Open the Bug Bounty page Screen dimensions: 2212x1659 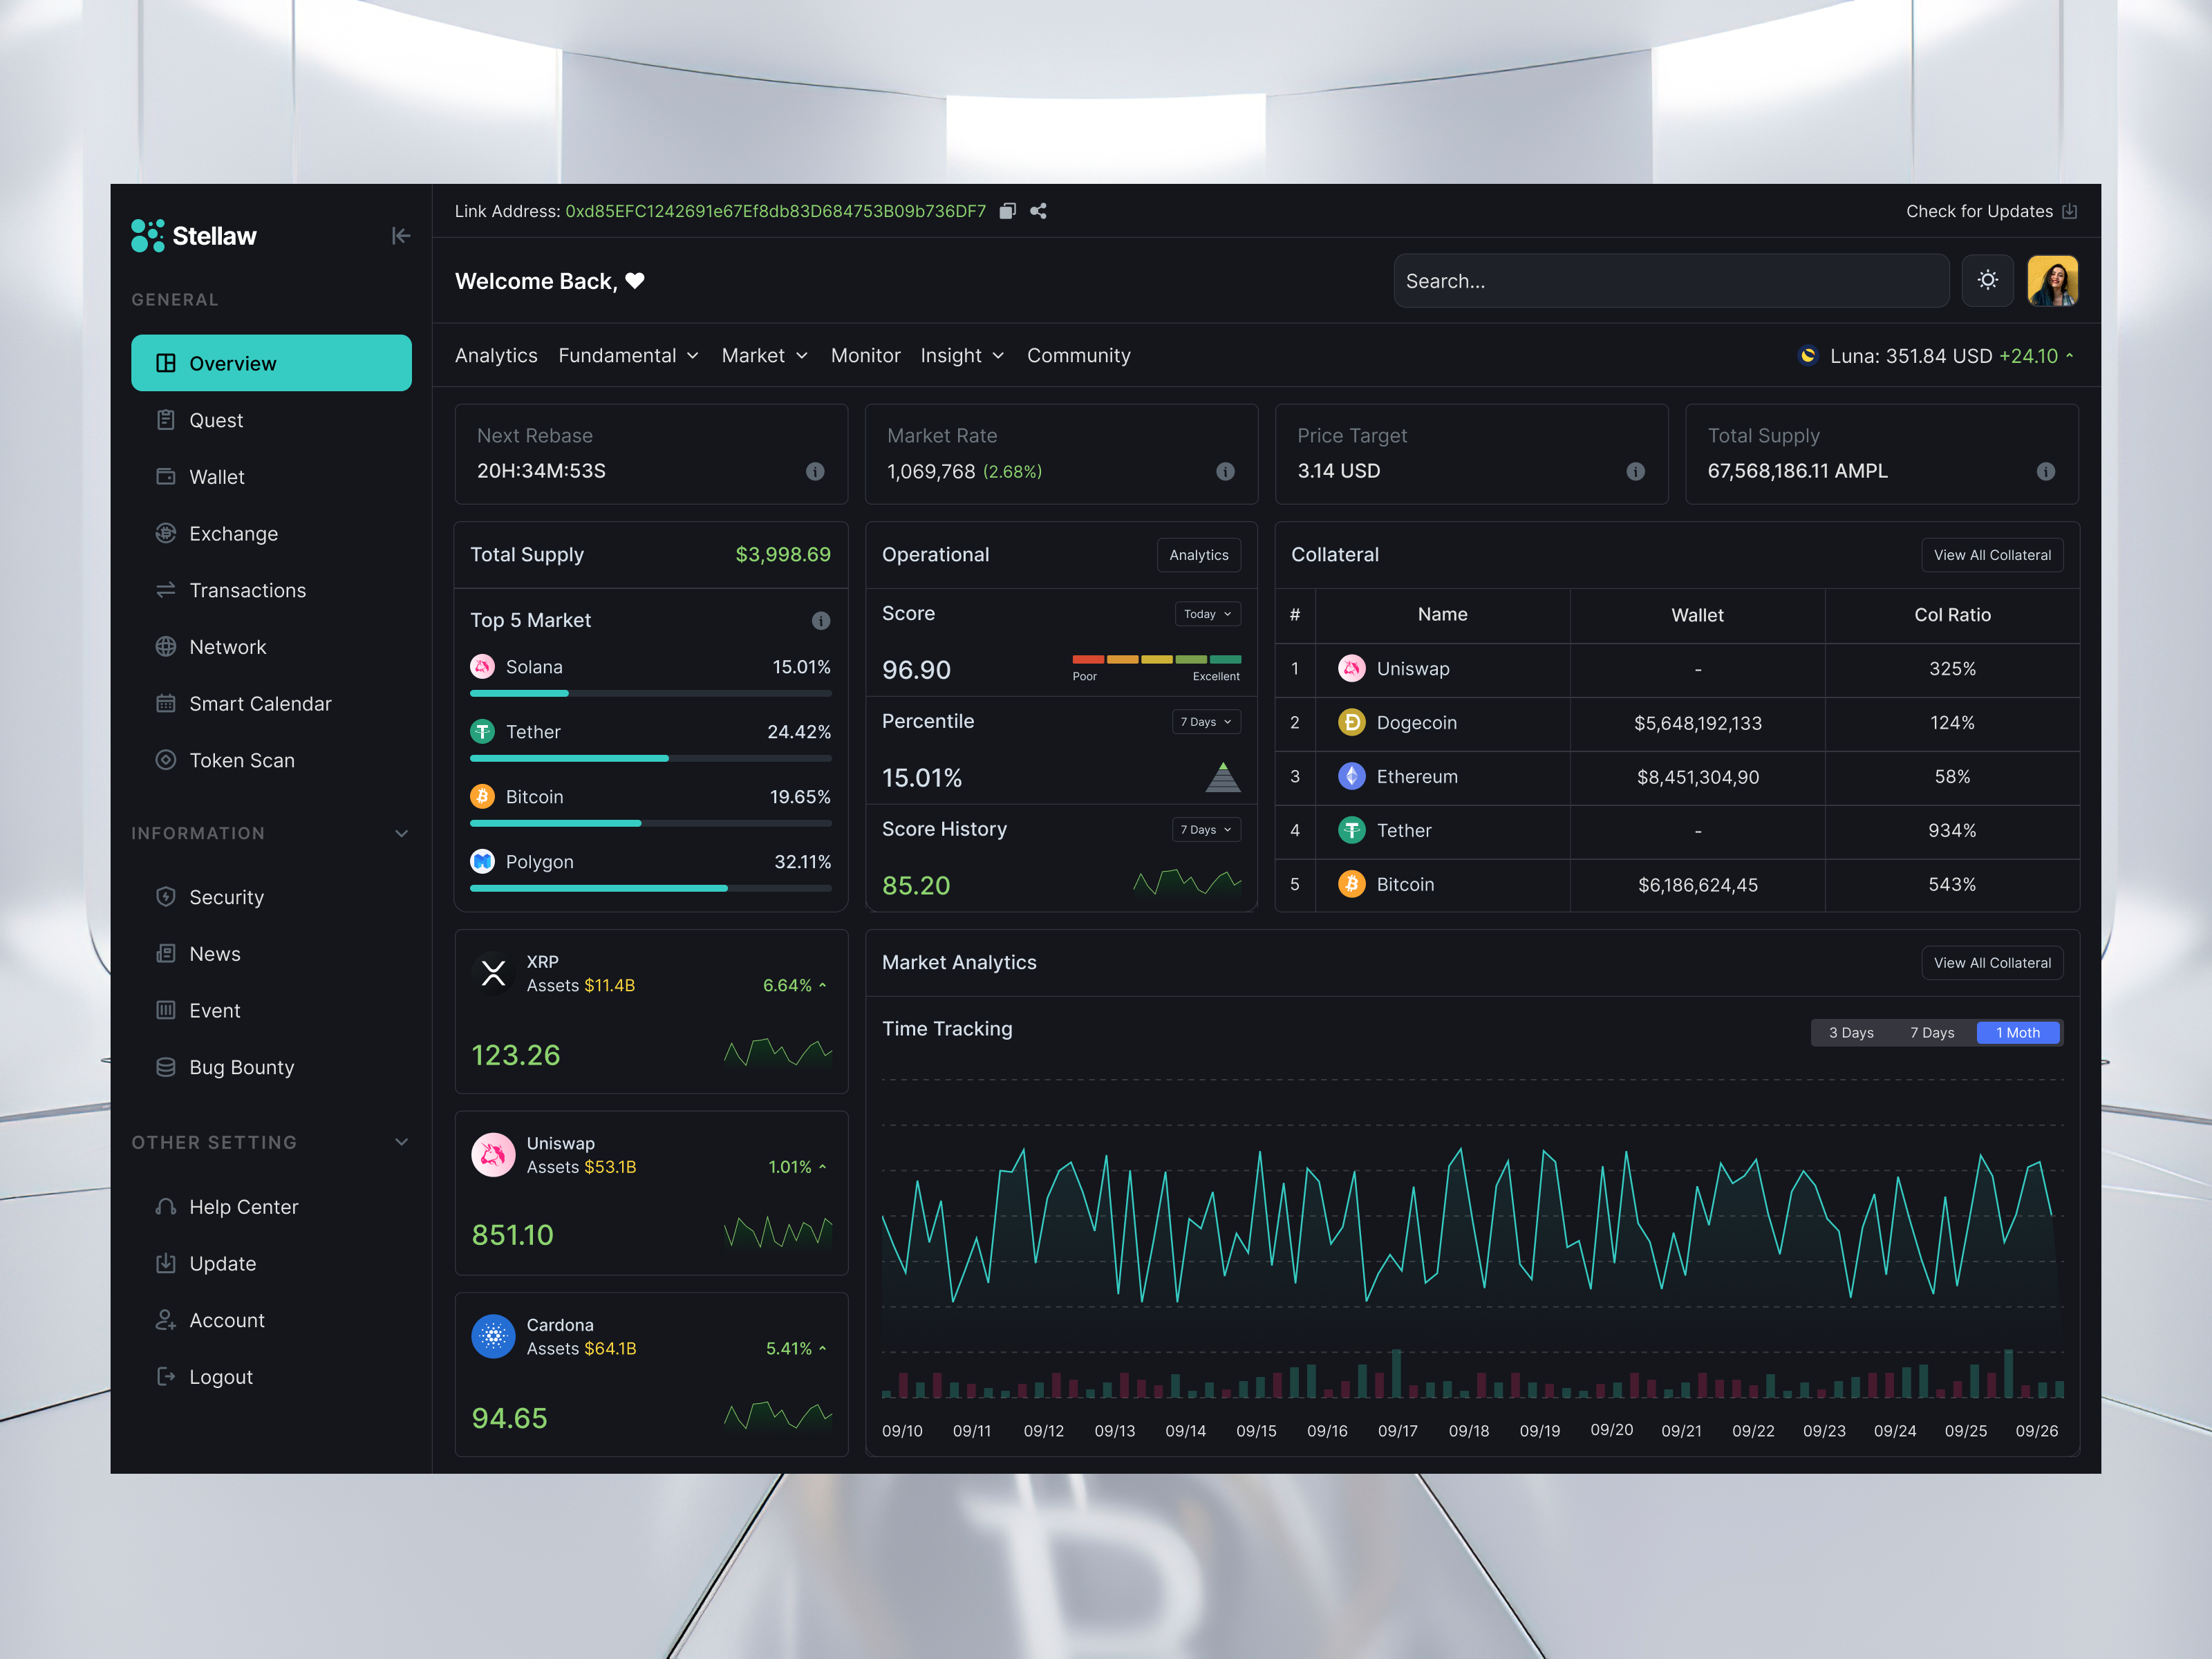[x=242, y=1067]
